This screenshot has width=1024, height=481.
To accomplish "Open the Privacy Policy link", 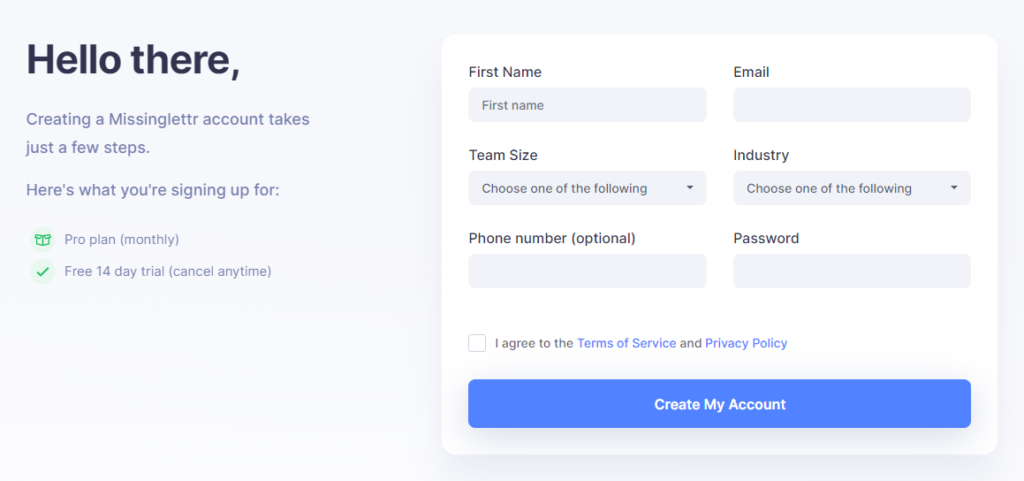I will 746,343.
